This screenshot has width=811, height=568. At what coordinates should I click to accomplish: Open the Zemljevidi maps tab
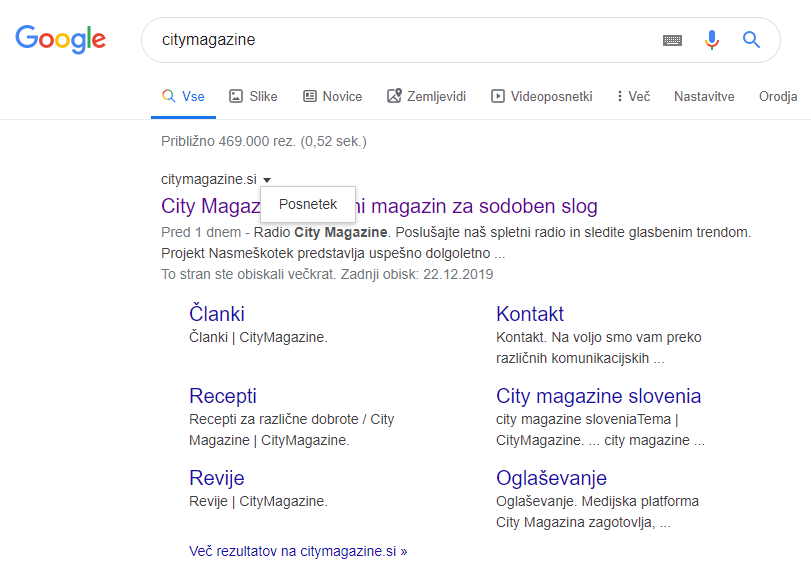427,96
